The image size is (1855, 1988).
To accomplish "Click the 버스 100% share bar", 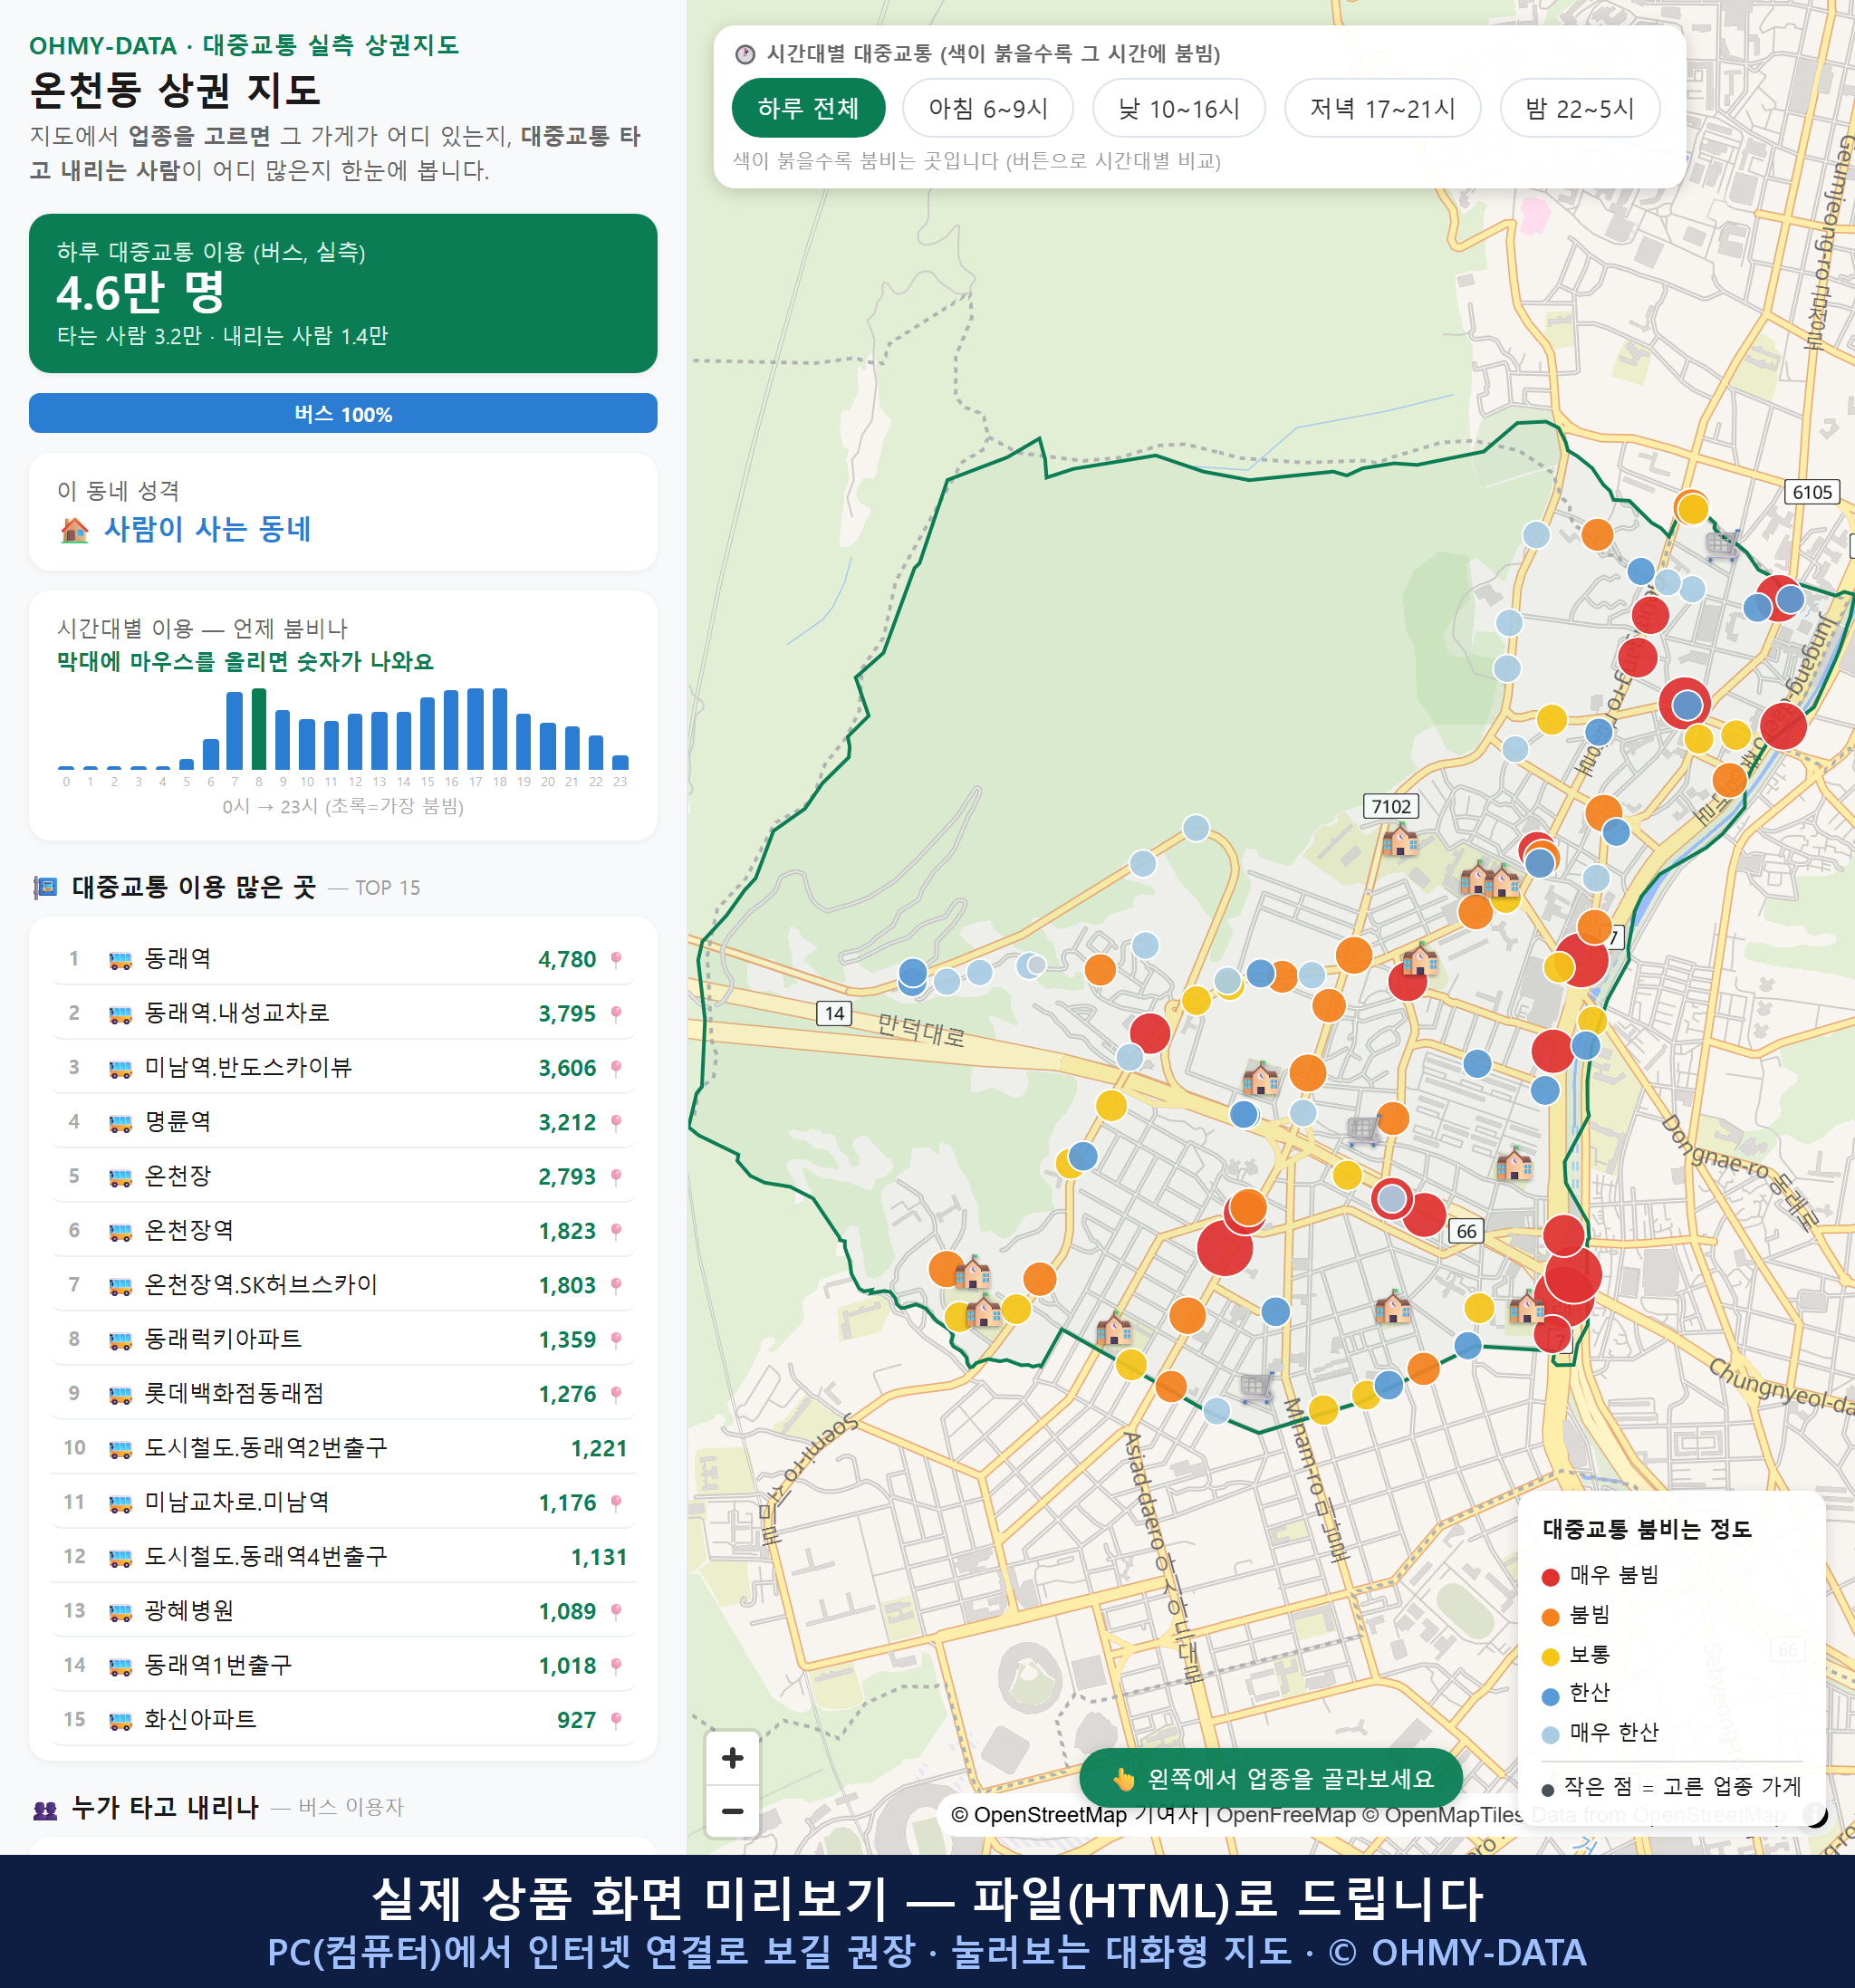I will [x=343, y=413].
